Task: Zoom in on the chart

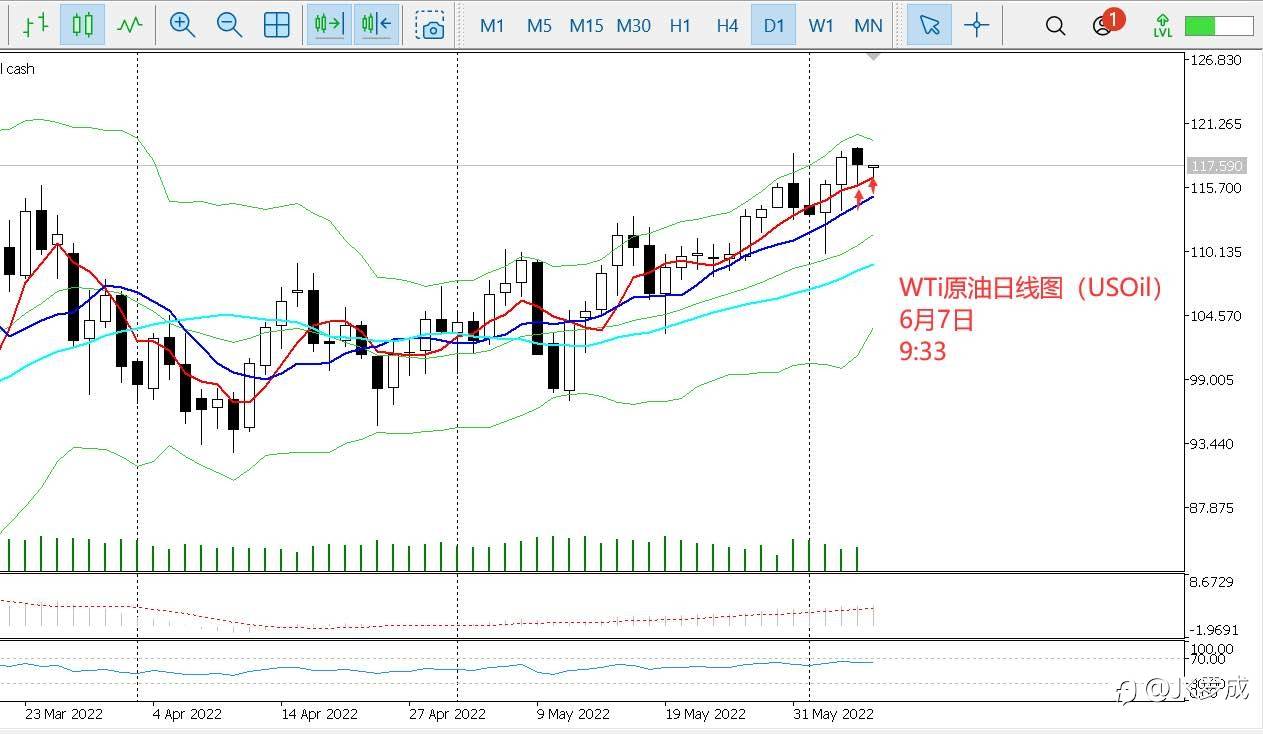Action: tap(182, 25)
